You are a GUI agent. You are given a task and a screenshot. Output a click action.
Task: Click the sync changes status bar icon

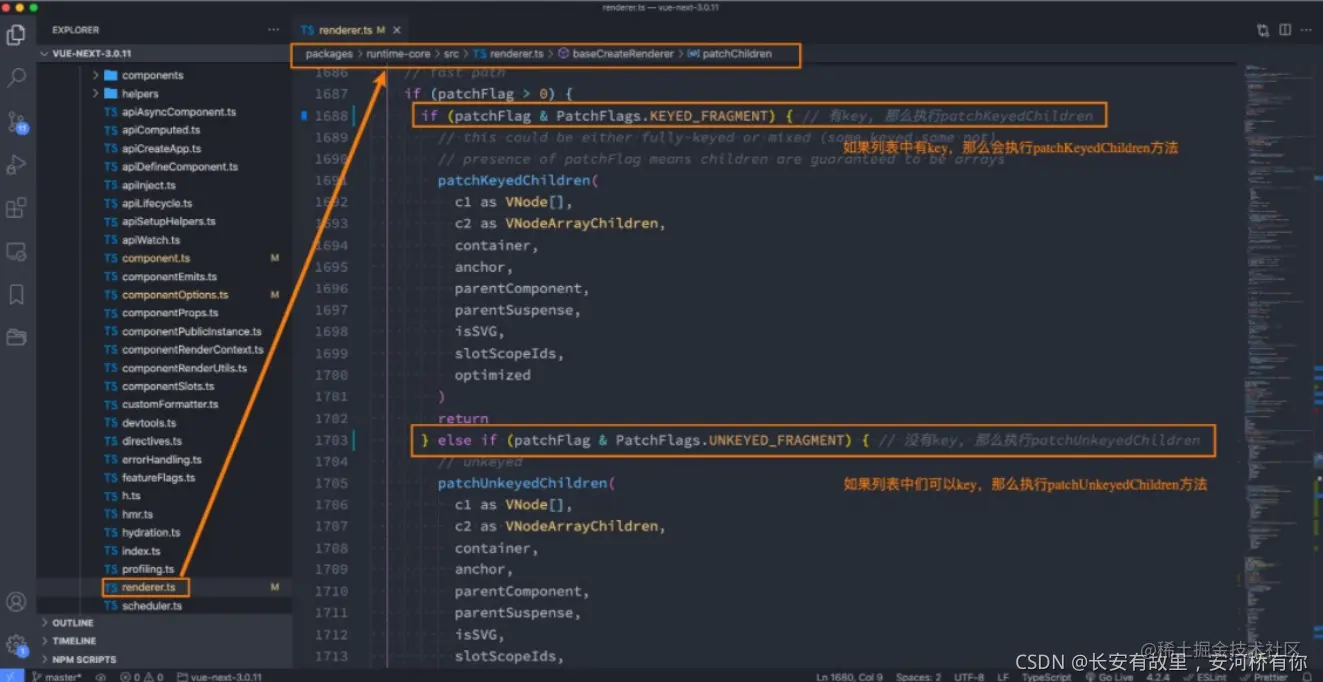(102, 677)
